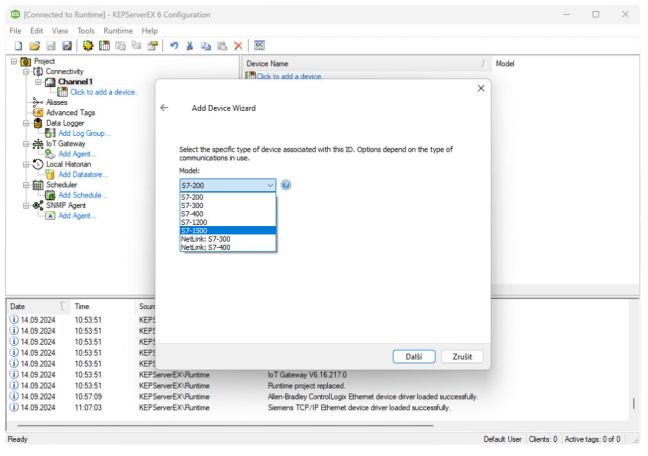This screenshot has height=456, width=648.
Task: Click the Paste toolbar icon
Action: coord(222,46)
